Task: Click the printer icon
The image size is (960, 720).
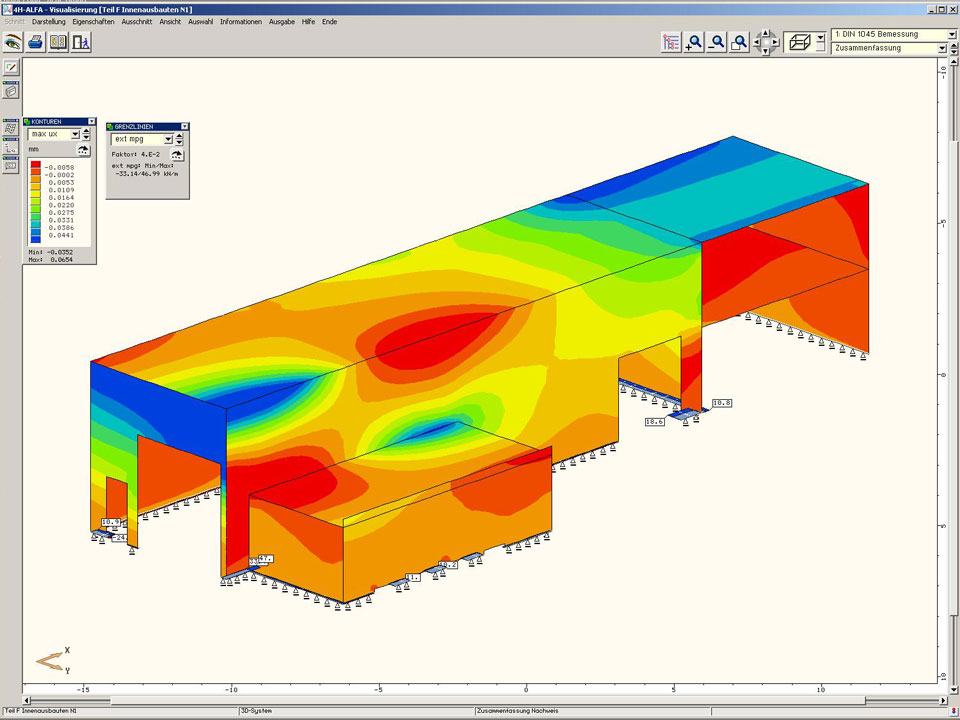Action: [x=36, y=42]
